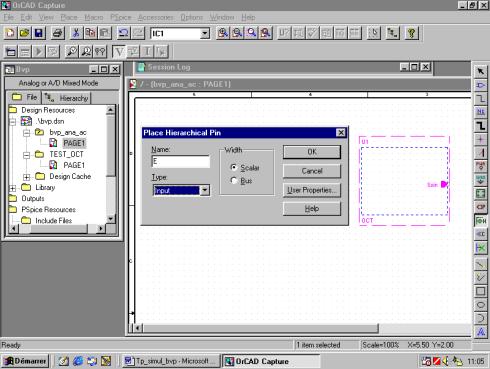490x369 pixels.
Task: Collapse the TEST_OCT folder node
Action: (27, 155)
